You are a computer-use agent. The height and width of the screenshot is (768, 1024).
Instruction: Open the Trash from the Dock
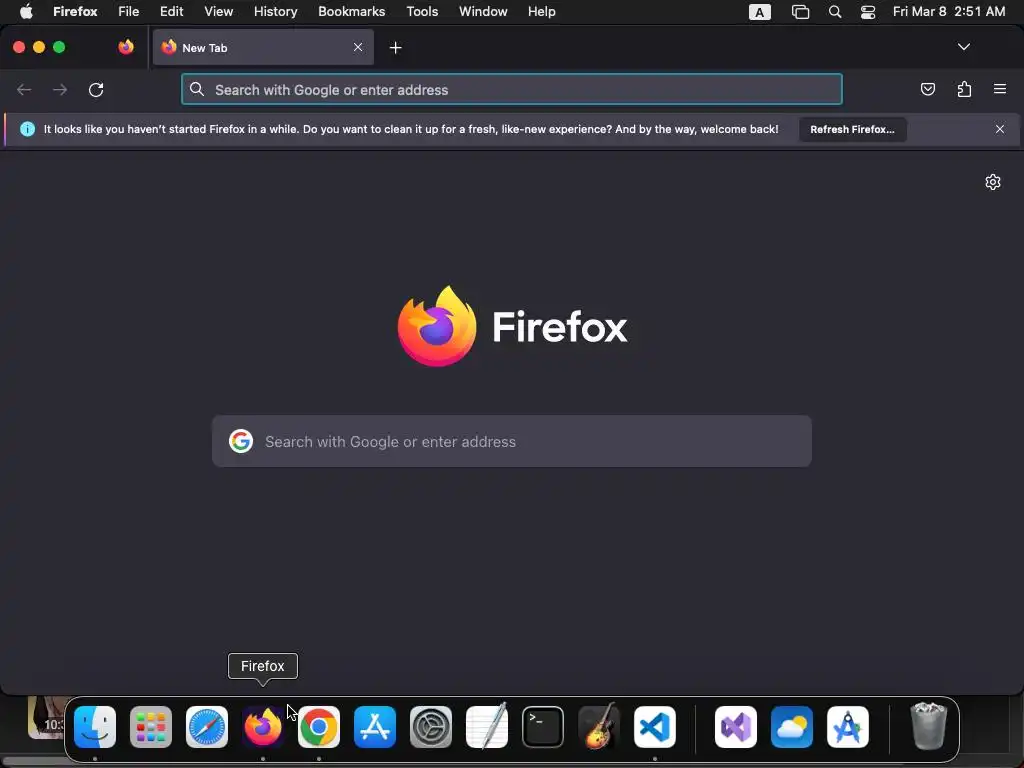tap(929, 726)
